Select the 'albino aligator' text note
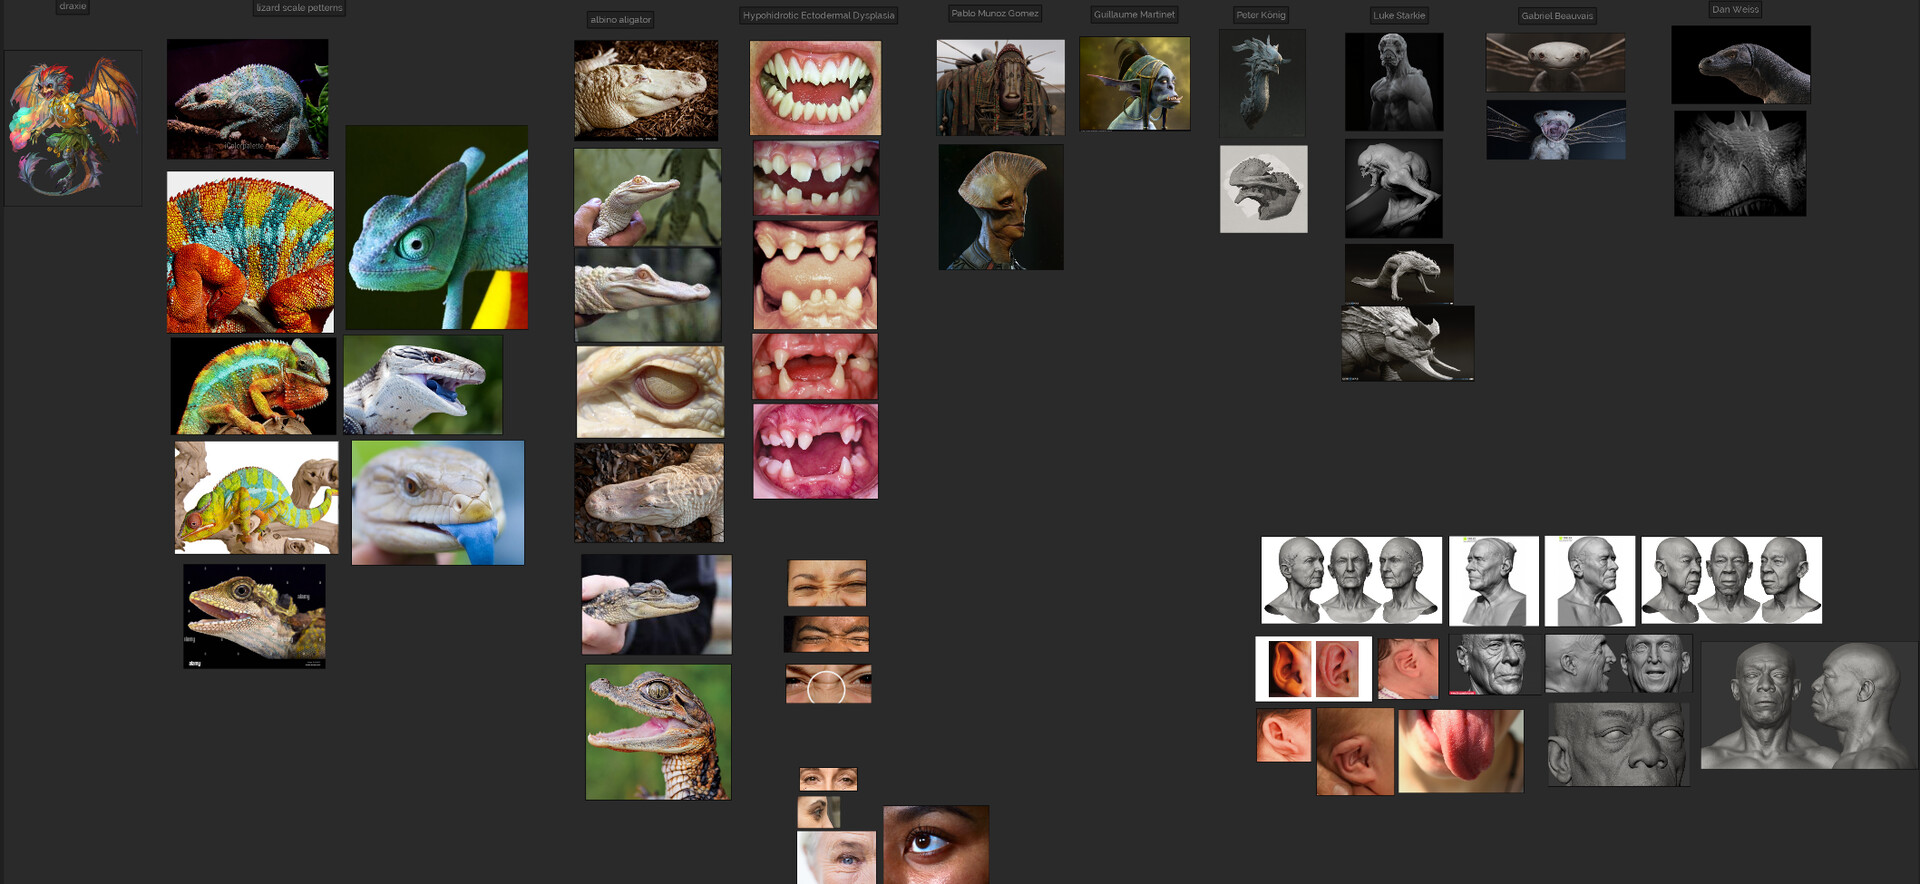Viewport: 1920px width, 884px height. [x=620, y=20]
